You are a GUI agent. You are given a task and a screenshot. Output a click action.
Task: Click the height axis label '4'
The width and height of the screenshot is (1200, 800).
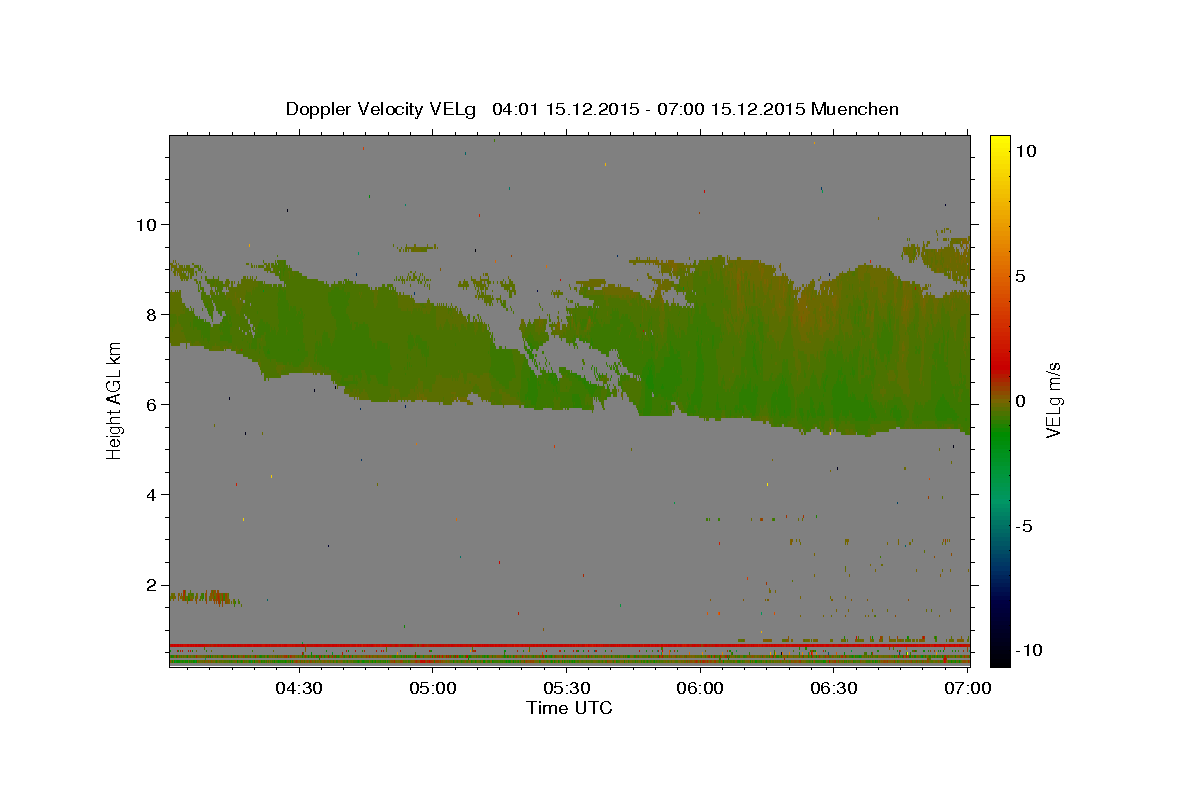(151, 494)
